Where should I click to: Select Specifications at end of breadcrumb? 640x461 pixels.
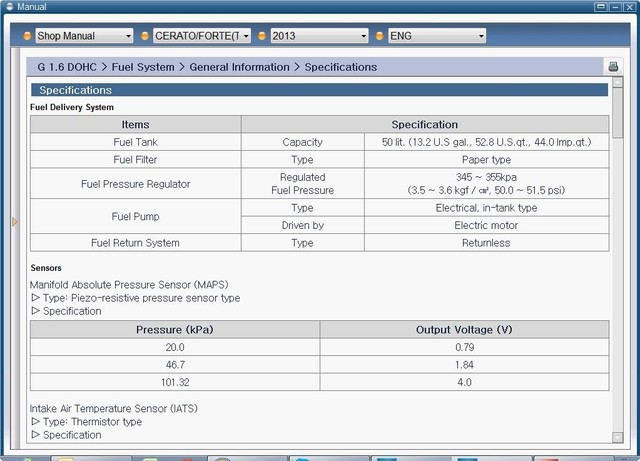tap(341, 67)
